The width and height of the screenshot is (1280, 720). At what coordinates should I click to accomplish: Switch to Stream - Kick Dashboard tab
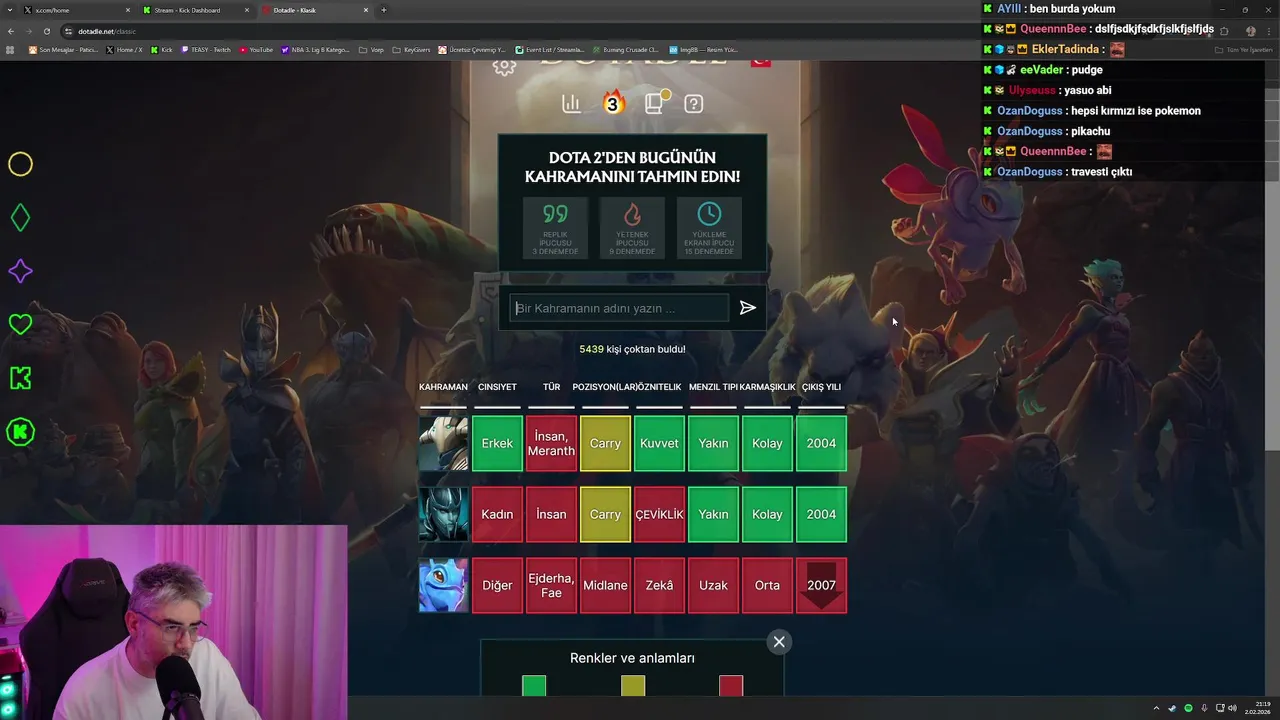pos(195,10)
